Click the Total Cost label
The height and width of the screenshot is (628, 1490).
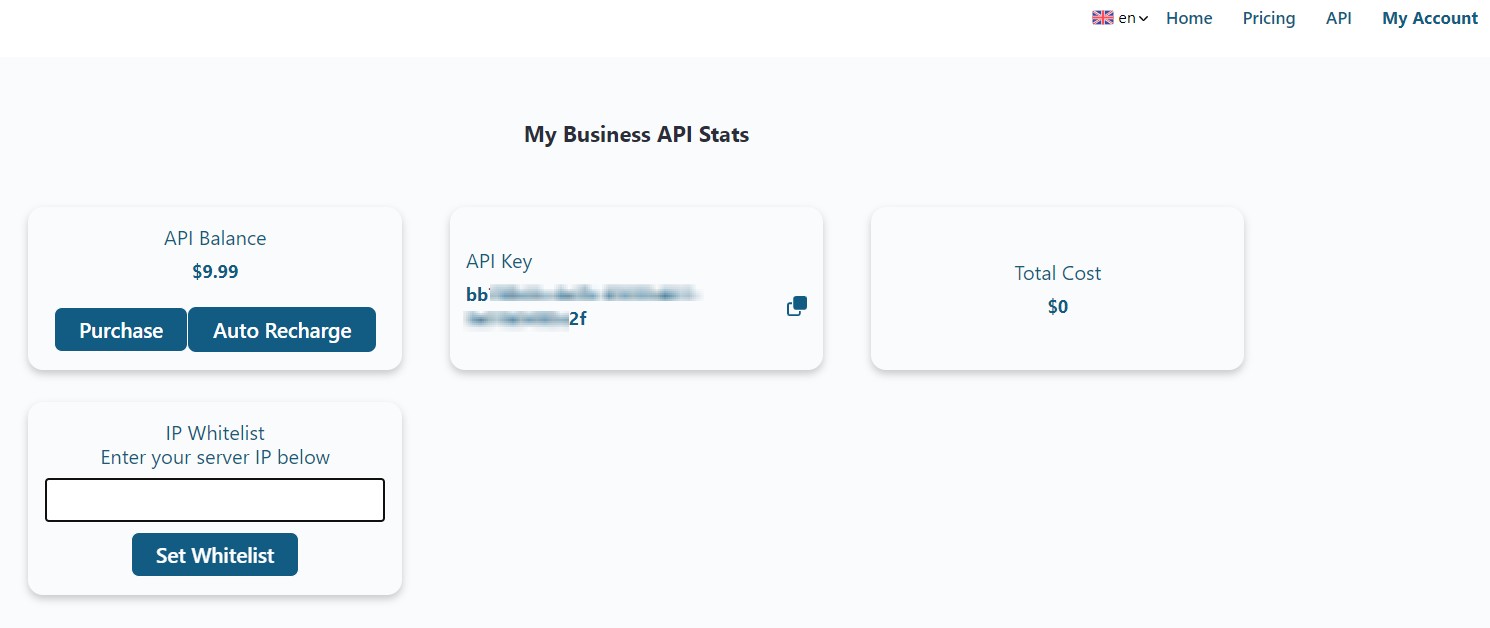(x=1057, y=273)
